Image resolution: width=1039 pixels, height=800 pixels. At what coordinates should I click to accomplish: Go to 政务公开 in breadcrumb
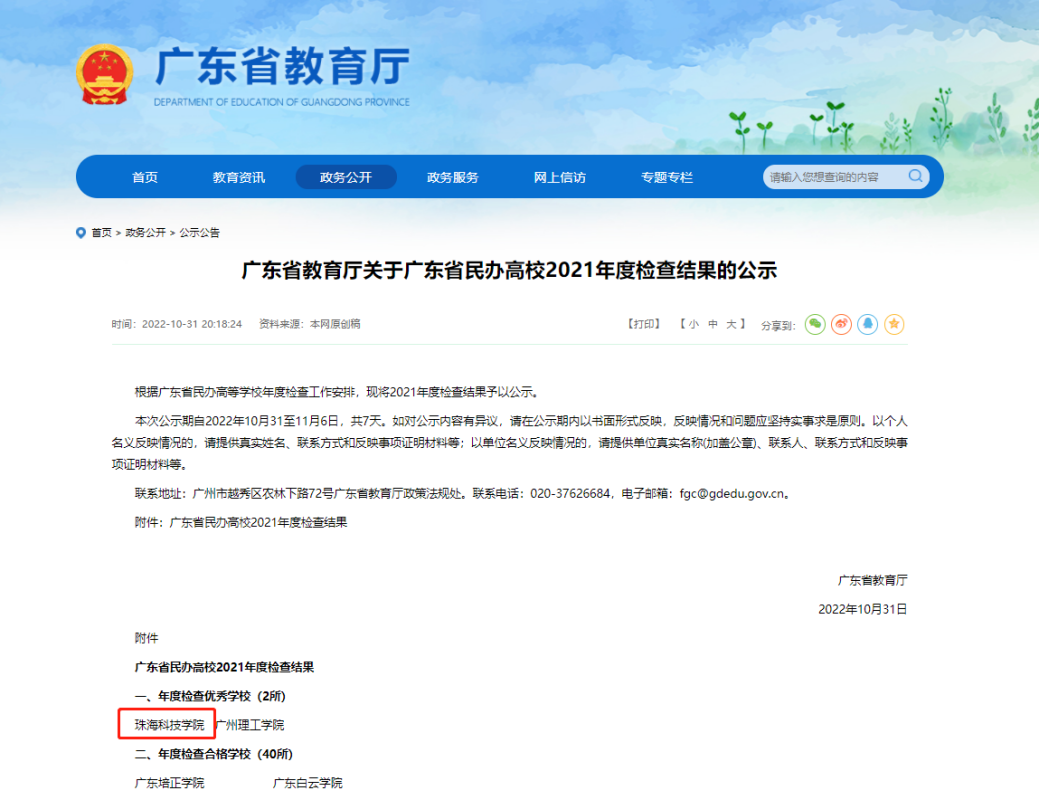[x=145, y=233]
